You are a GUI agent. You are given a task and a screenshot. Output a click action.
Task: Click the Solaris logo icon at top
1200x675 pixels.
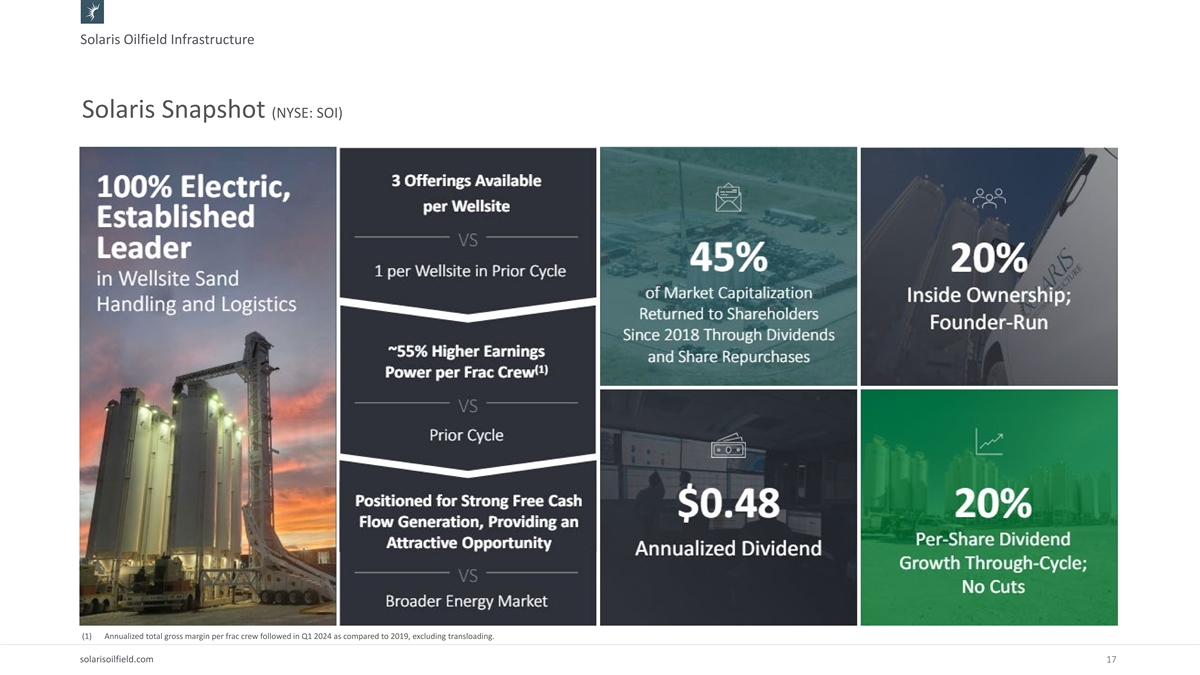tap(92, 12)
